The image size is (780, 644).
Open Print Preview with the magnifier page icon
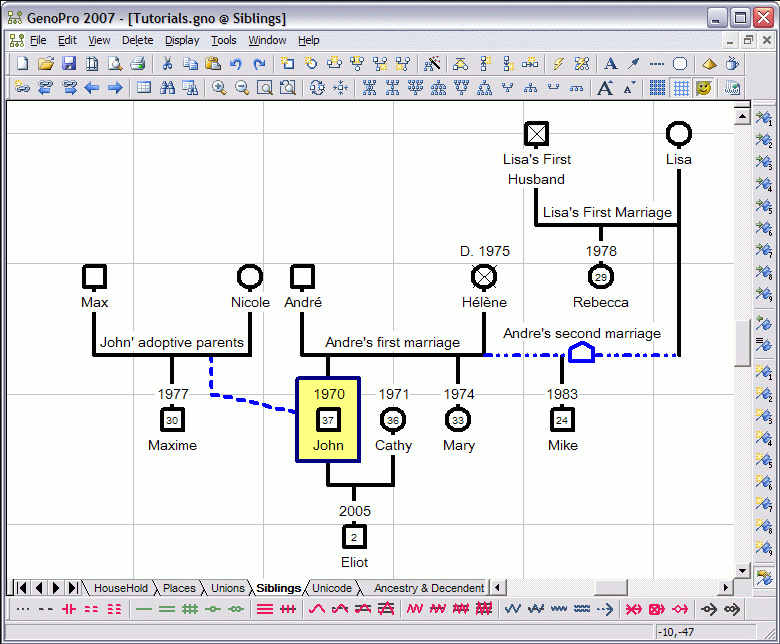click(x=115, y=64)
